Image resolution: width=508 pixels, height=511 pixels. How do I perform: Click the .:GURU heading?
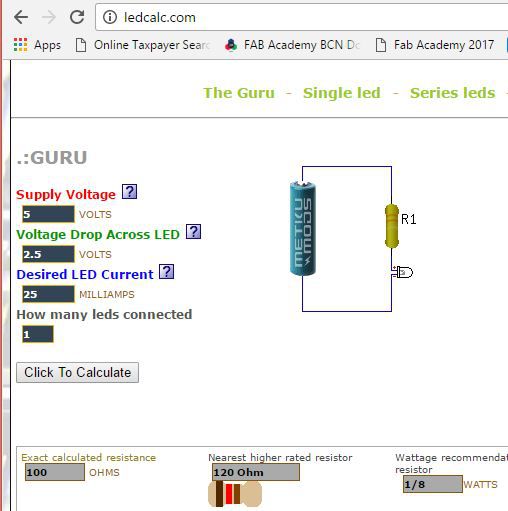[x=52, y=158]
